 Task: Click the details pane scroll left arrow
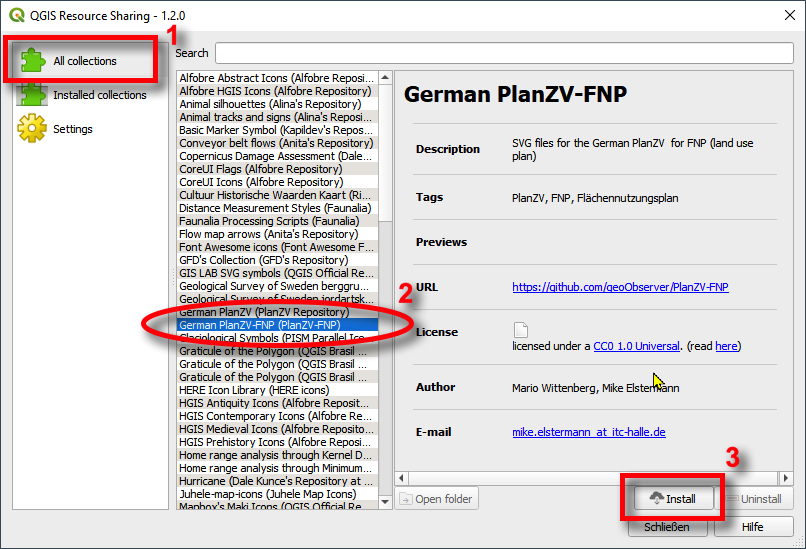tap(402, 478)
